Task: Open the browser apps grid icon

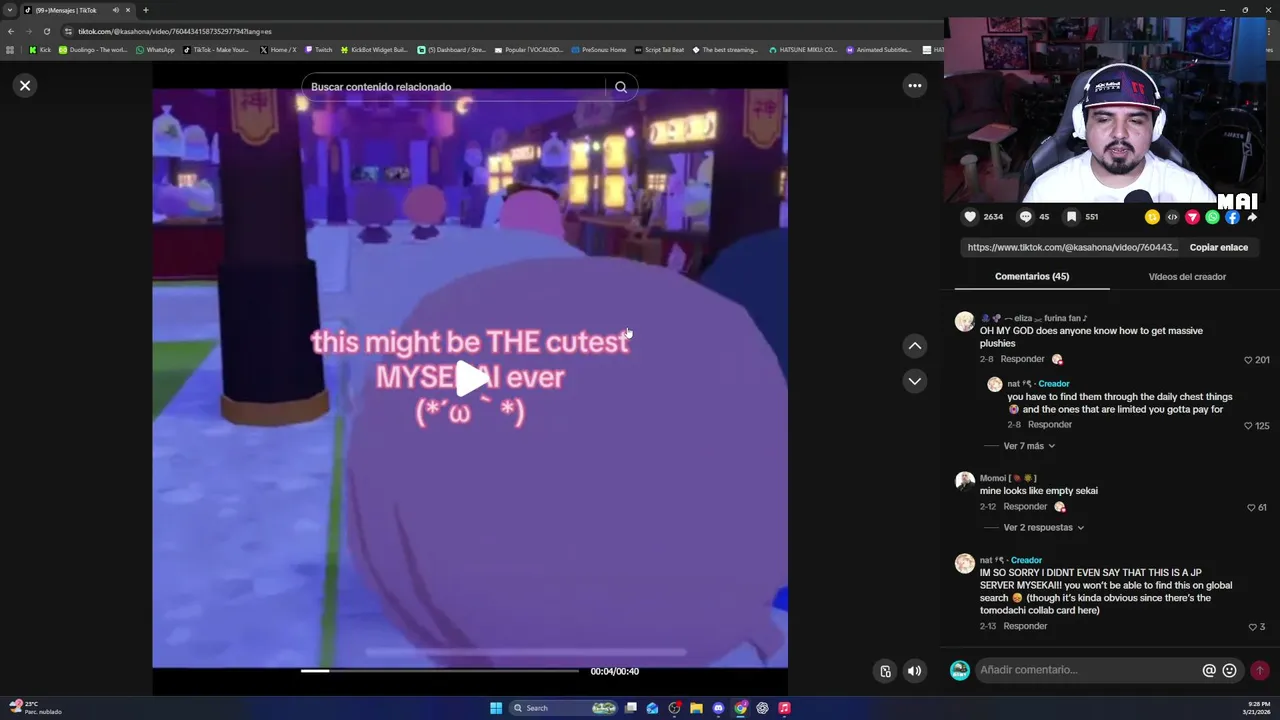Action: (10, 50)
